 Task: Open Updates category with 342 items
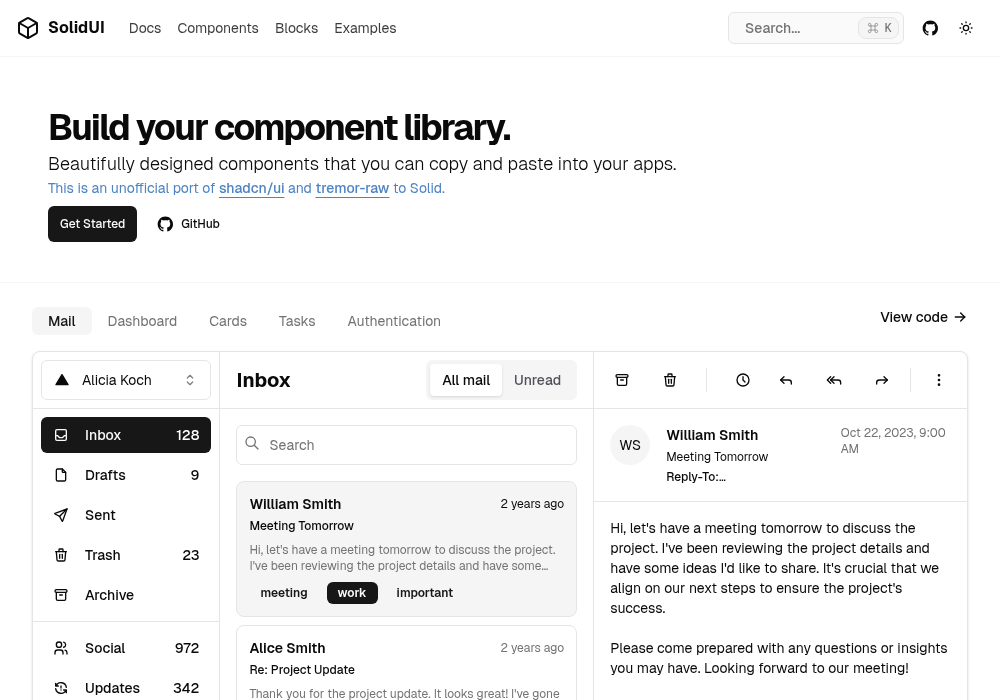point(126,688)
